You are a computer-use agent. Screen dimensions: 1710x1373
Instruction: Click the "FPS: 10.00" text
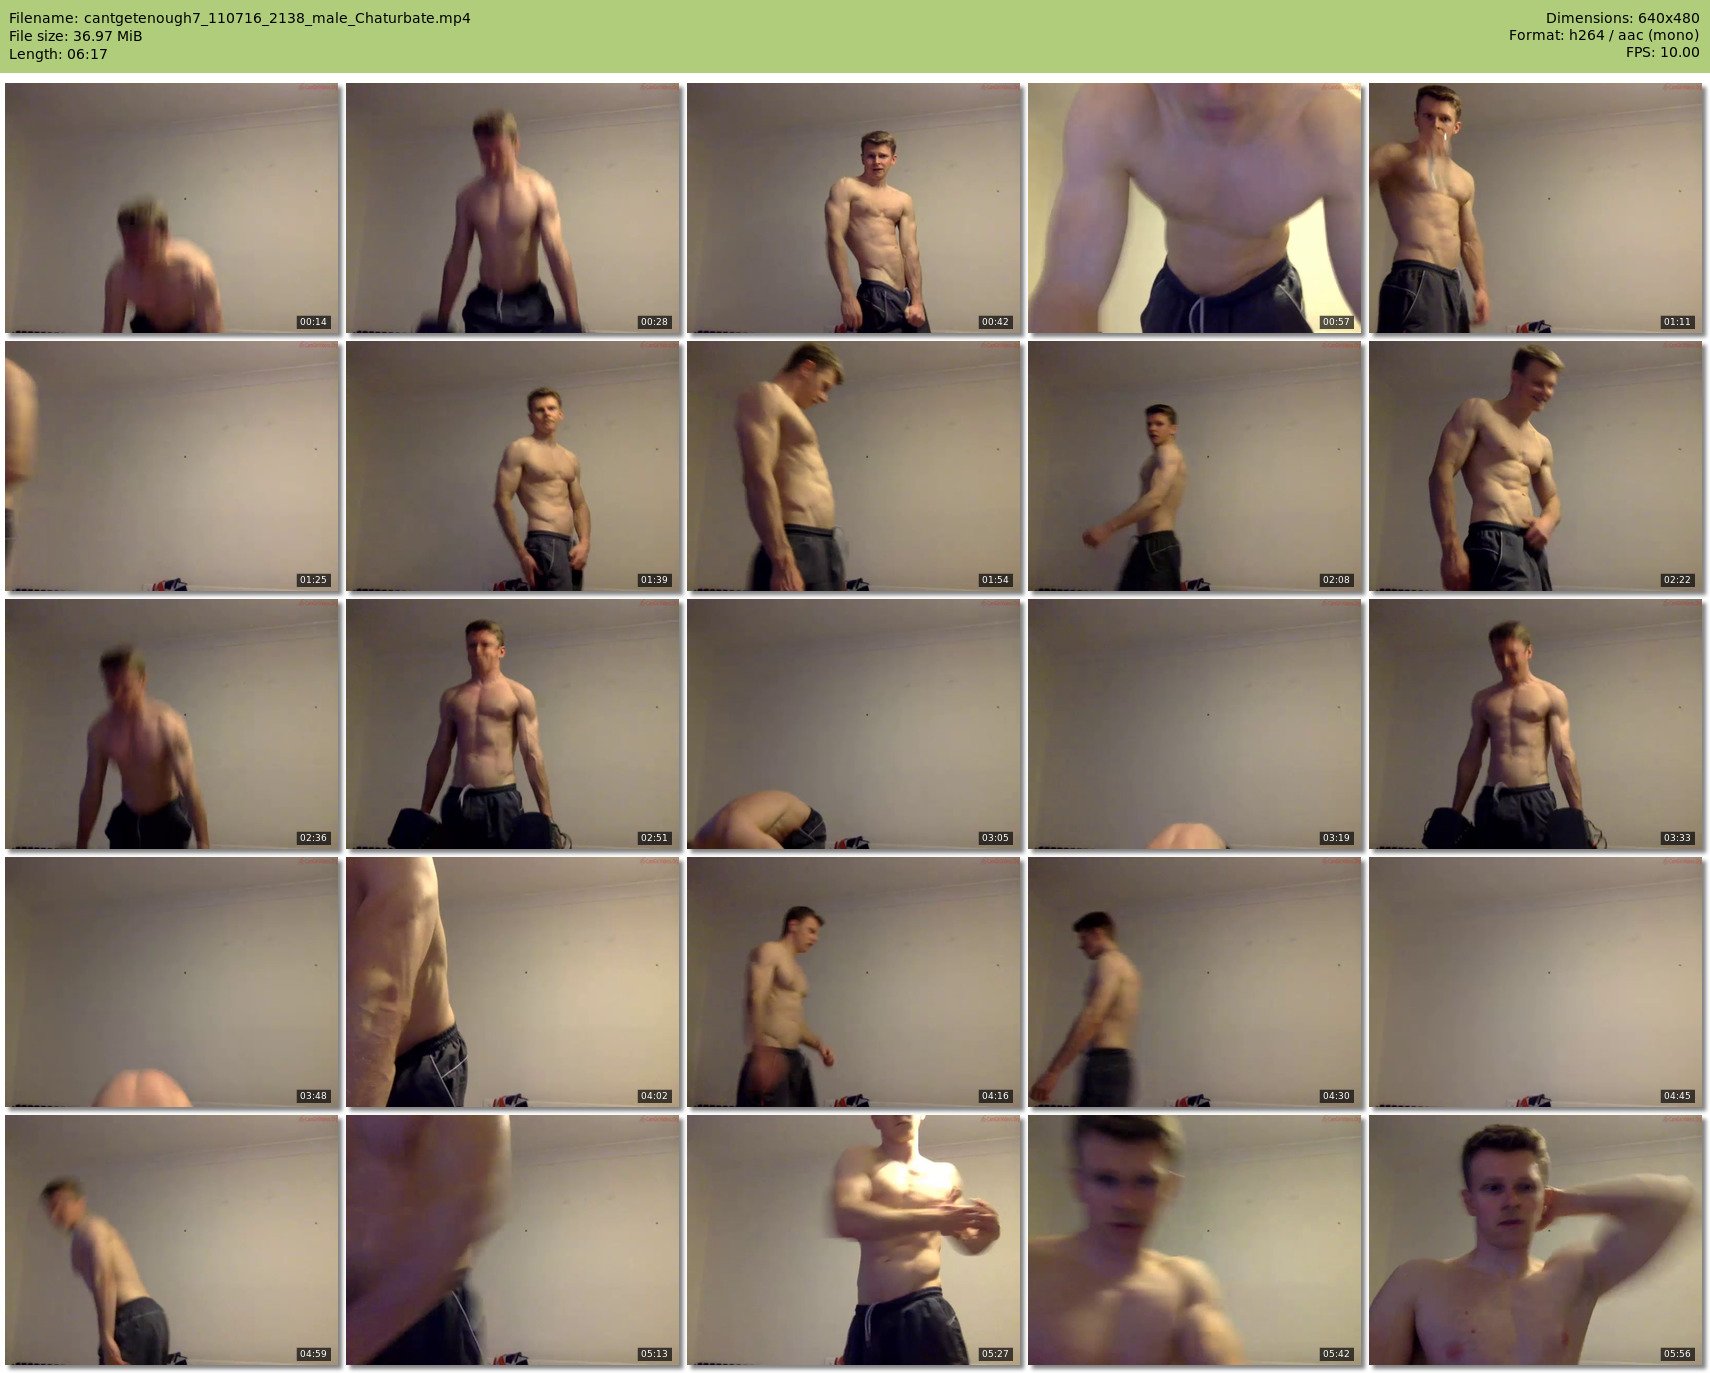[x=1662, y=54]
